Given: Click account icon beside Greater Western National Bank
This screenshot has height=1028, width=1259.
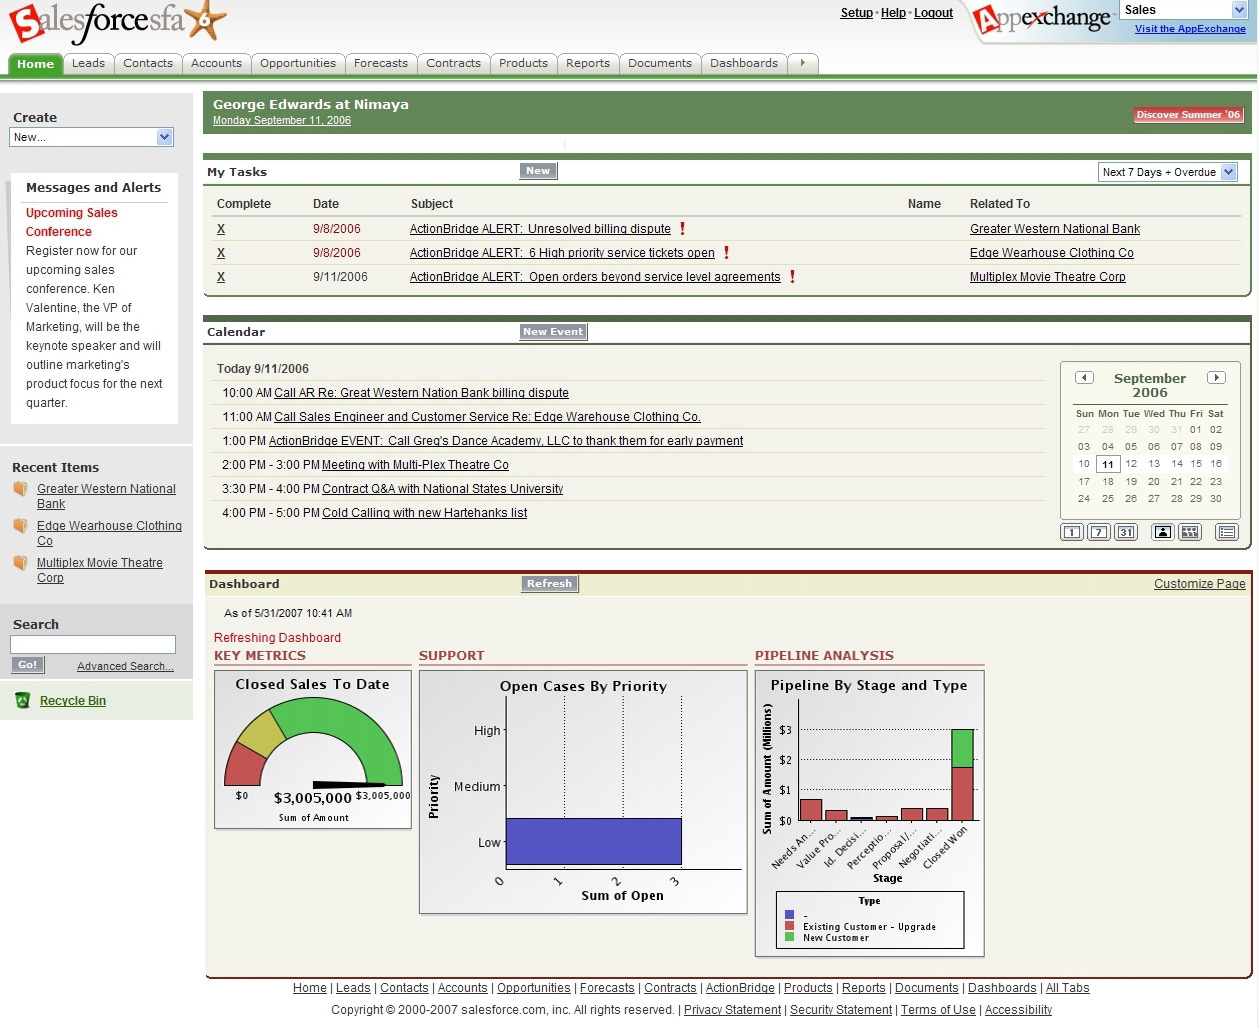Looking at the screenshot, I should point(21,489).
